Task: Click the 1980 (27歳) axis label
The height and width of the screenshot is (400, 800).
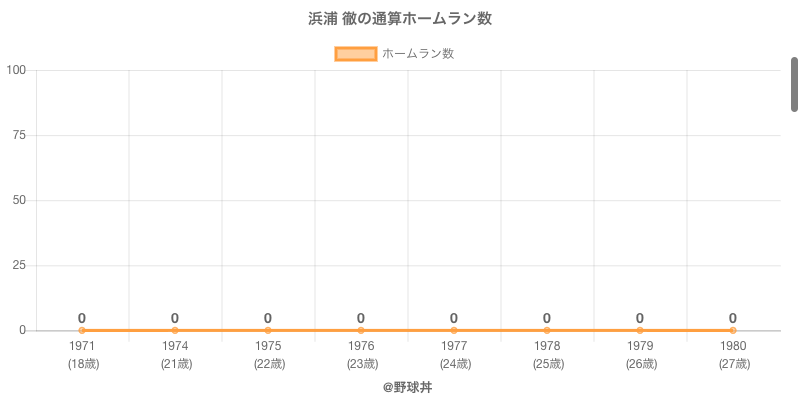Action: (x=733, y=355)
